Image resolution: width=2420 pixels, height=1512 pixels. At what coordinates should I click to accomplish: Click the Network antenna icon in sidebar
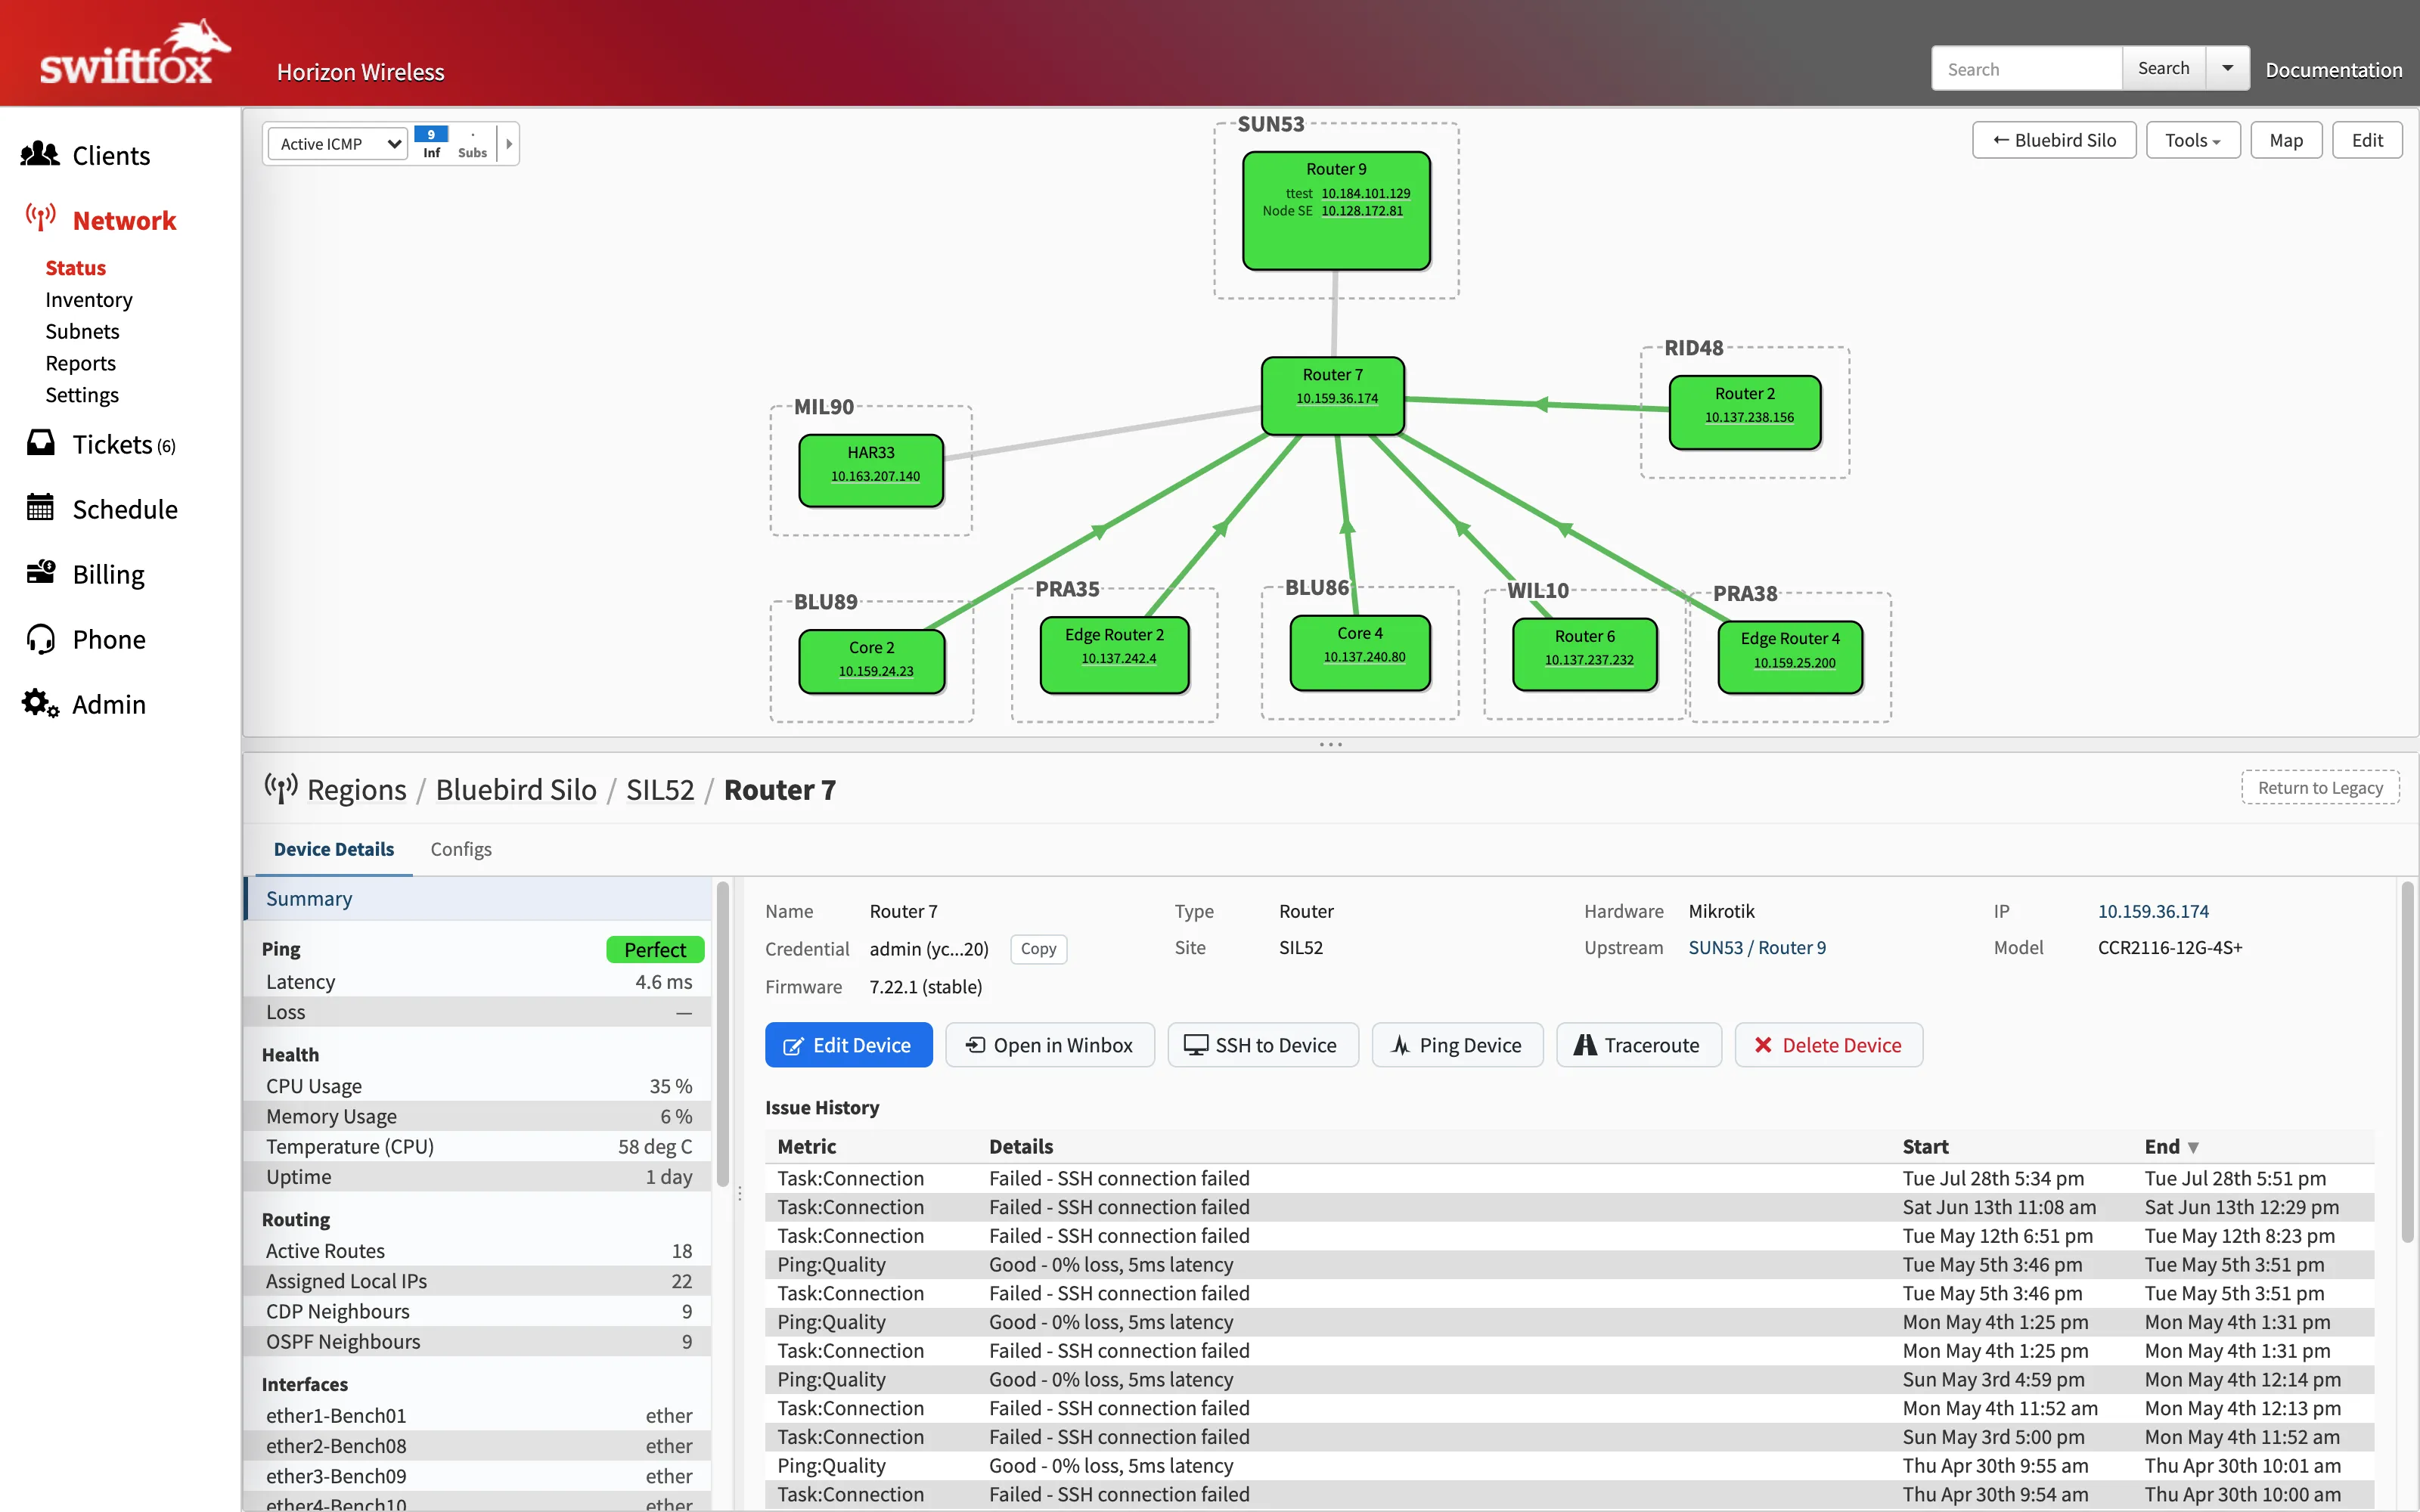[x=40, y=217]
